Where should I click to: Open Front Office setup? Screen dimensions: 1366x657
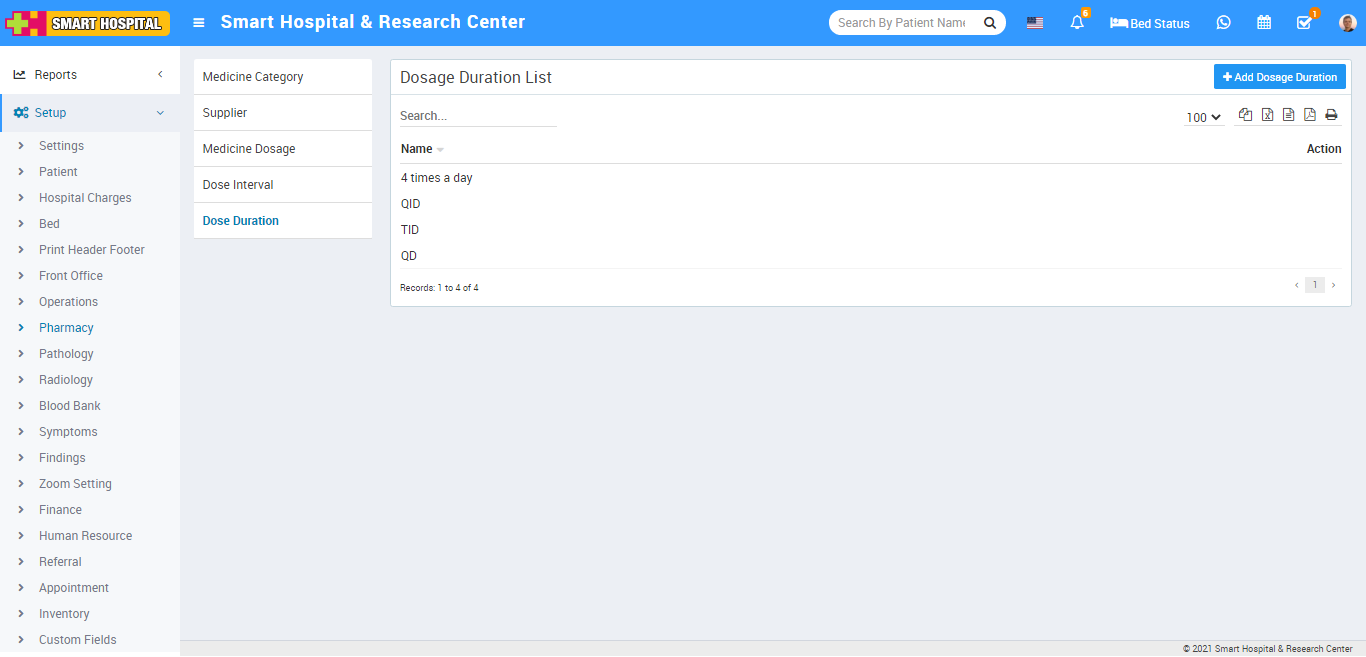pos(71,276)
